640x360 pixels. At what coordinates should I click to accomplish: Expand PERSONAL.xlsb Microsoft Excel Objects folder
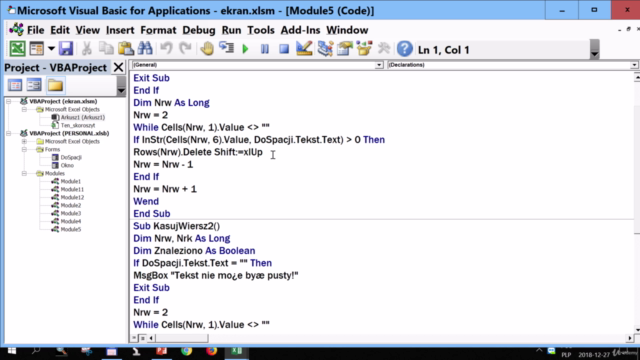24,141
